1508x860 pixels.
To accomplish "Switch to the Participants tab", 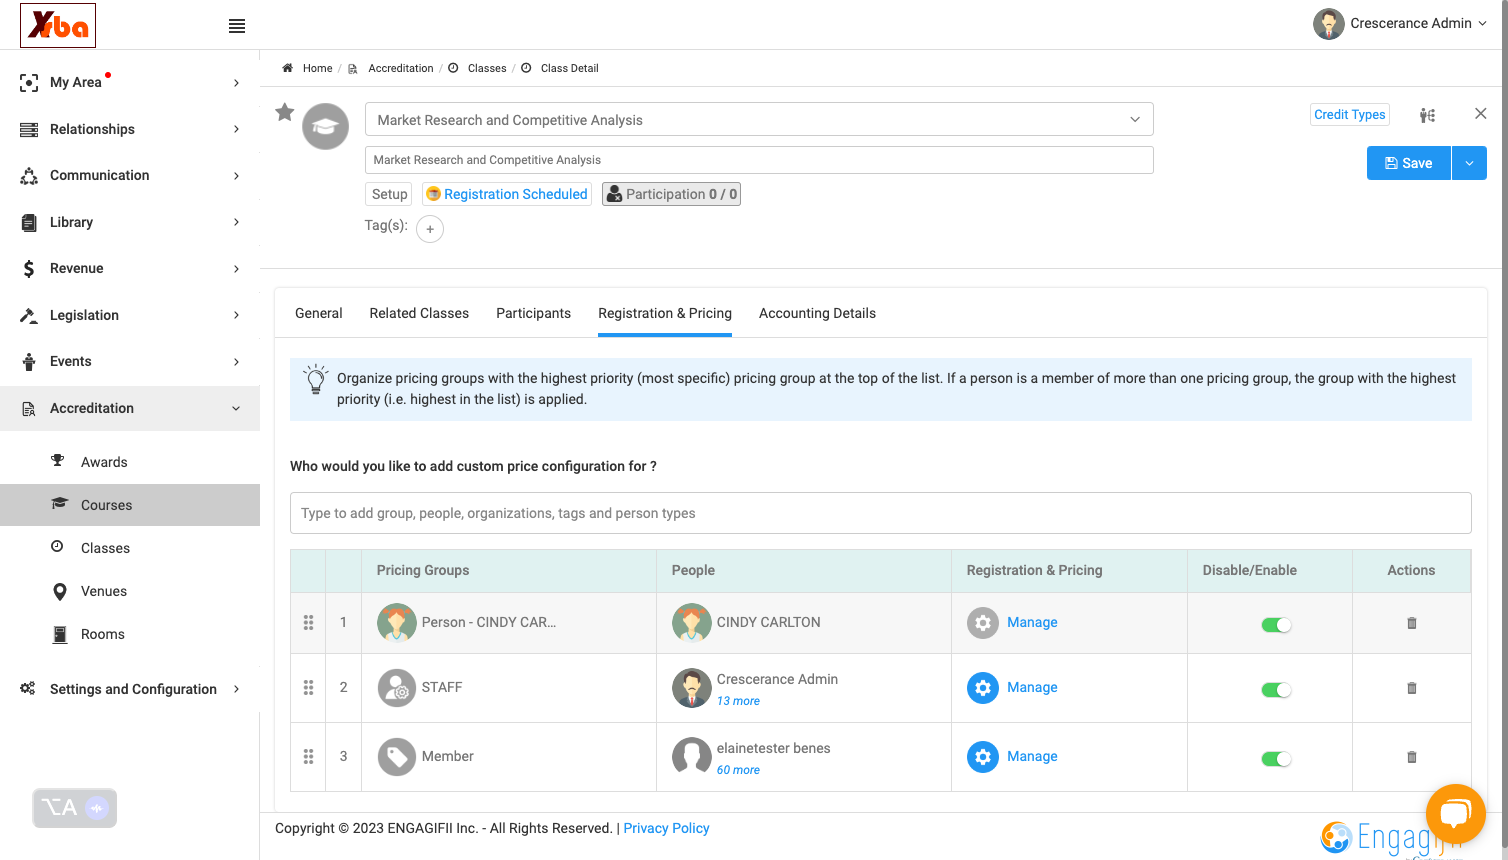I will coord(533,313).
